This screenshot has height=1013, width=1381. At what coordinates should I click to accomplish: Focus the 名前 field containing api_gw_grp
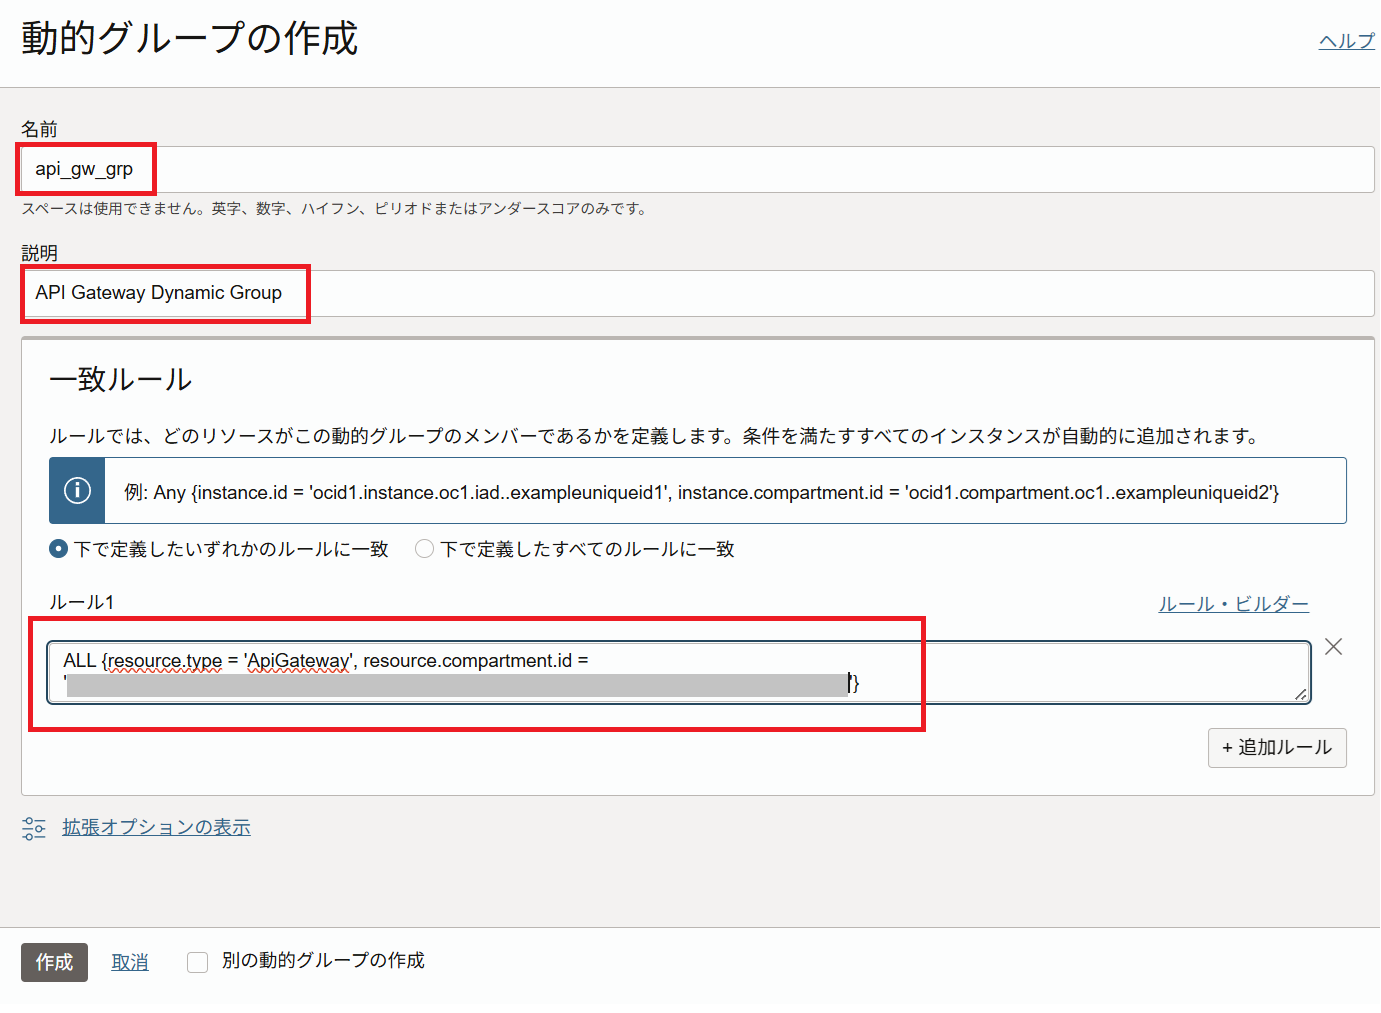700,170
